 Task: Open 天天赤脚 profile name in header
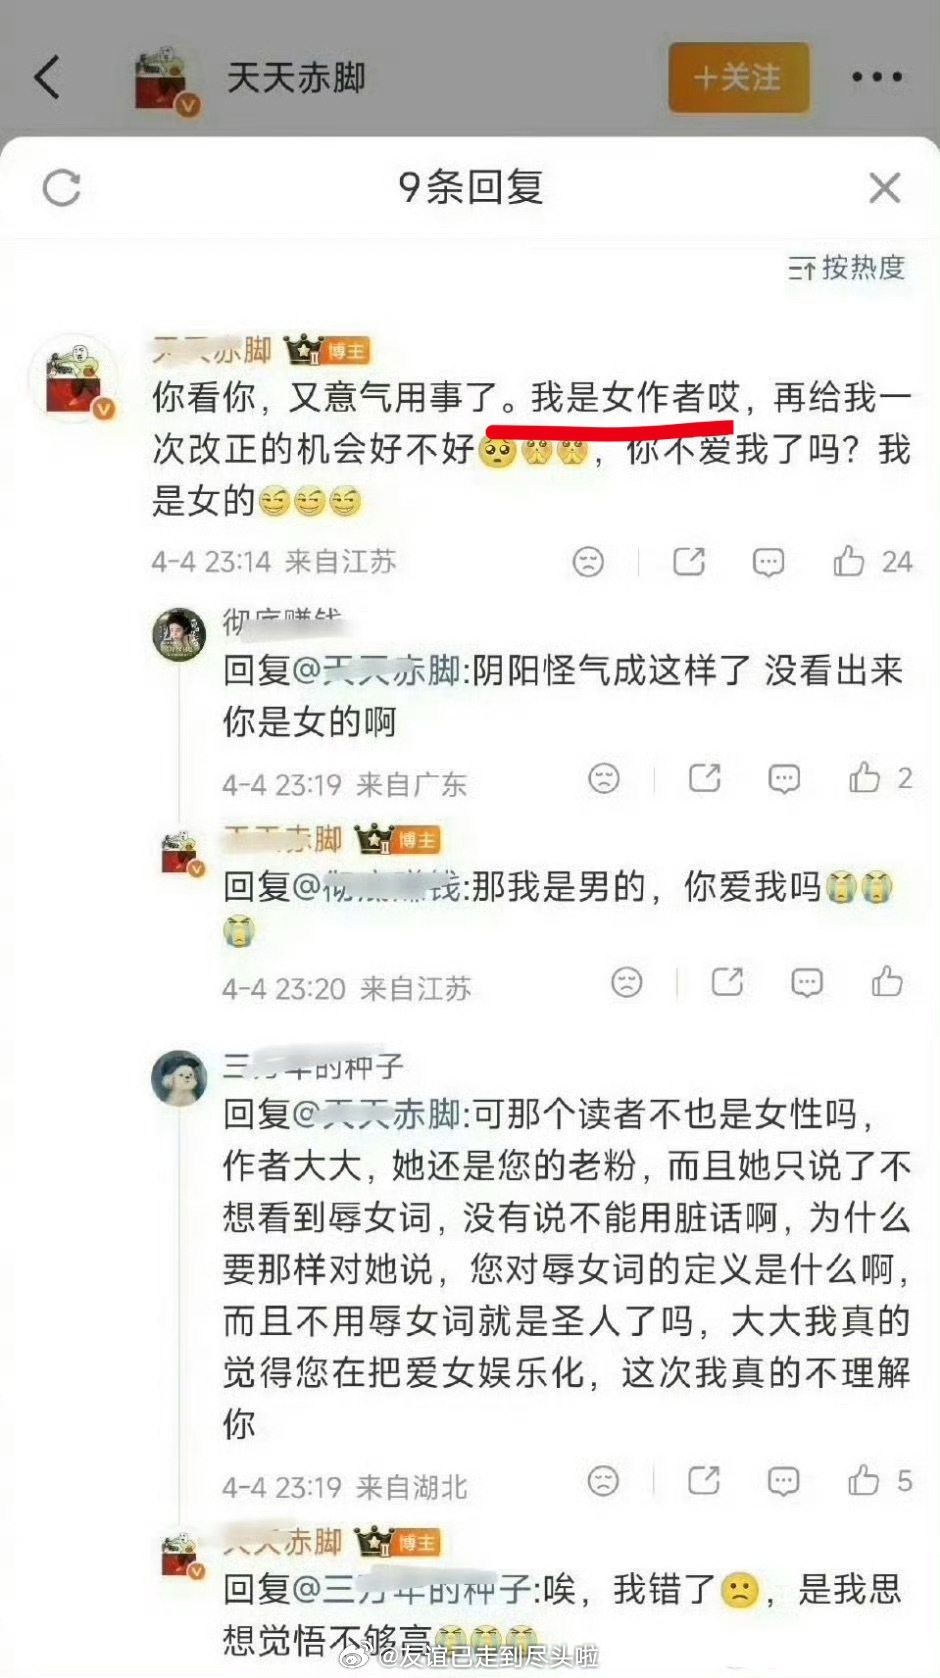click(296, 78)
